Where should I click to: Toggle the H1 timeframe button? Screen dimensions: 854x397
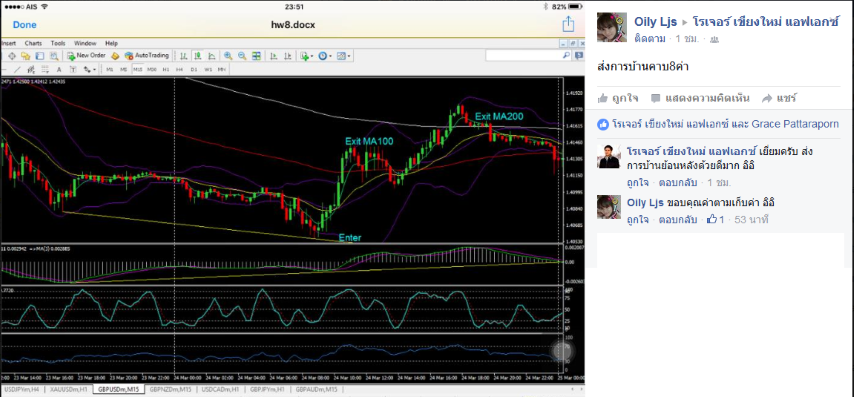pyautogui.click(x=166, y=69)
